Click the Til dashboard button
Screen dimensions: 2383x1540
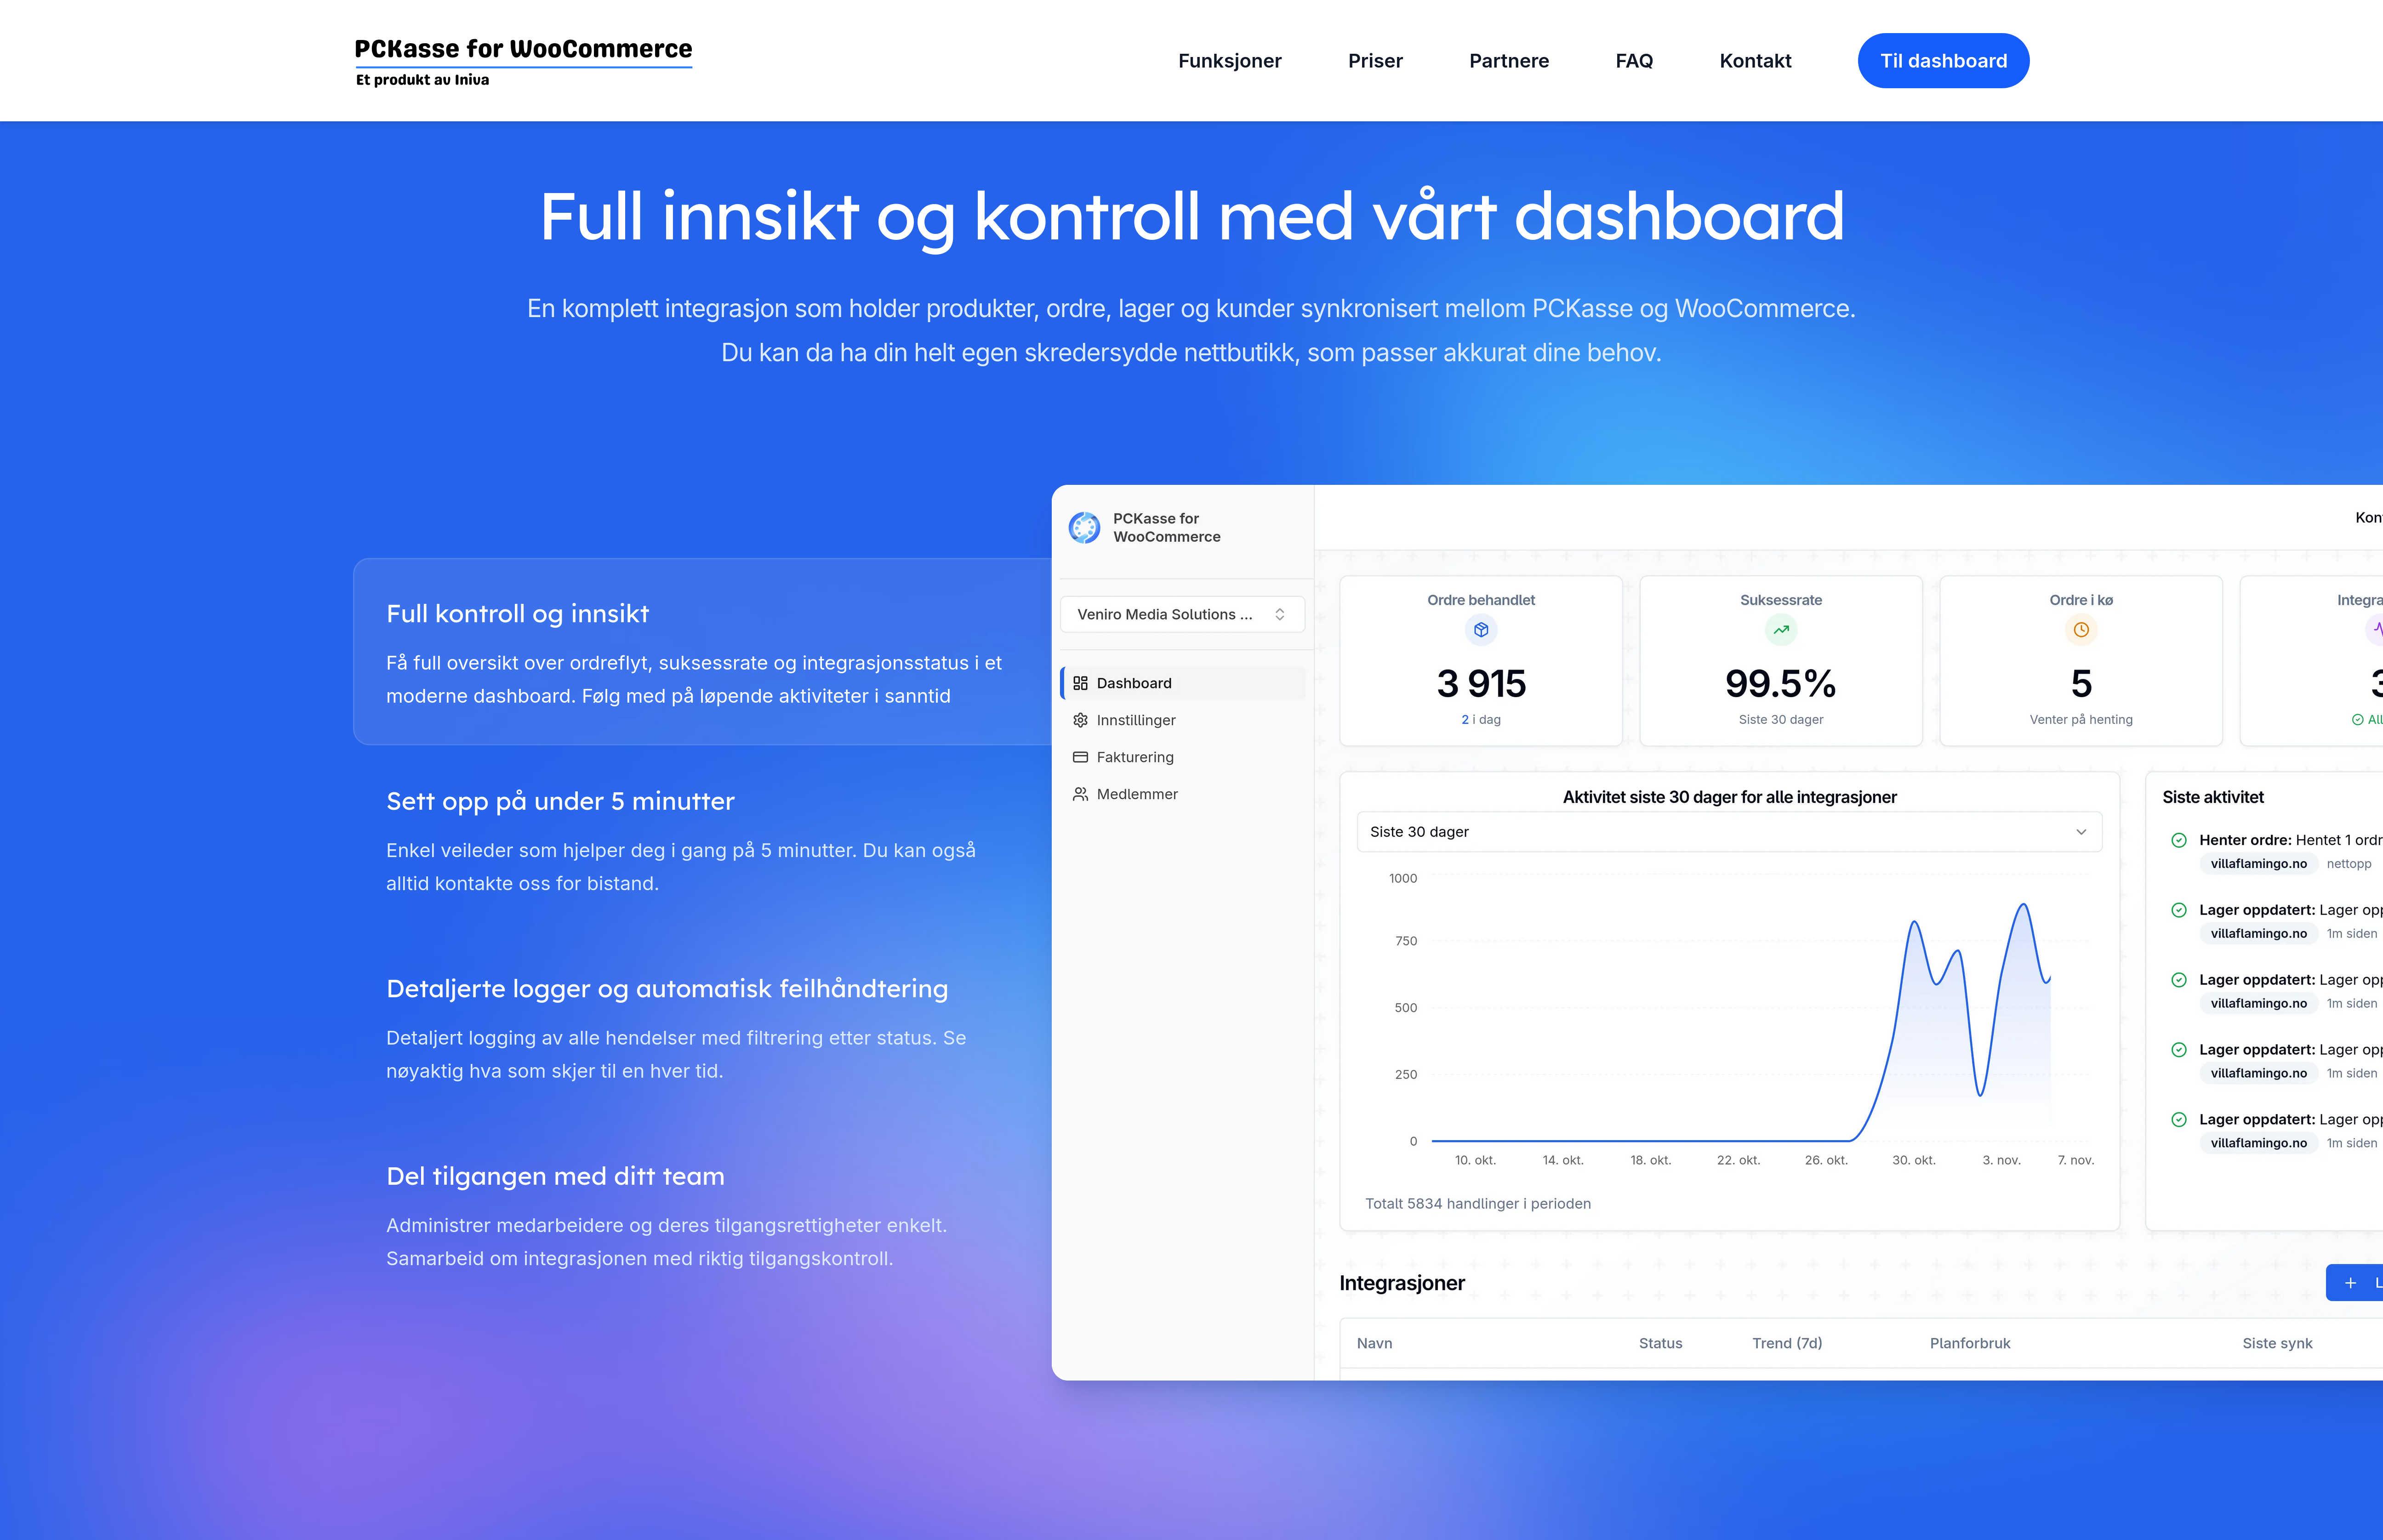point(1943,60)
